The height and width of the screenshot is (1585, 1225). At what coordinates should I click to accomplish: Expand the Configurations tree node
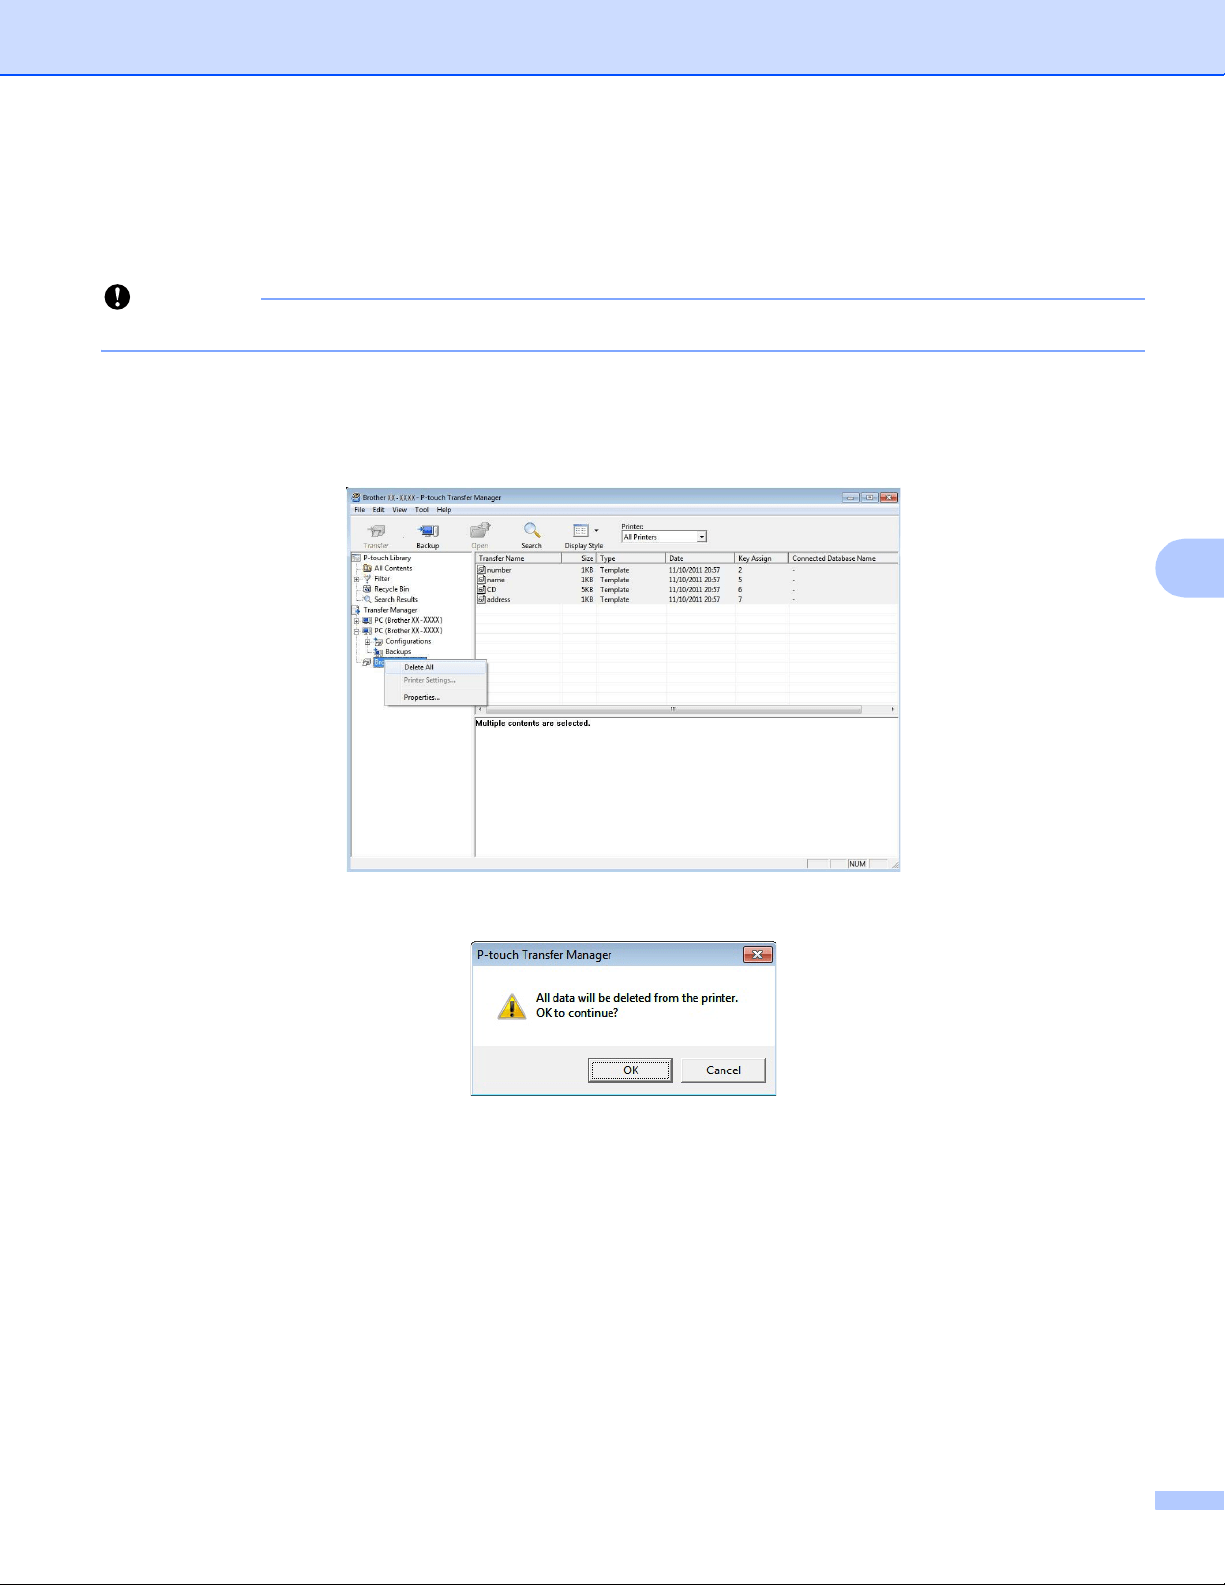[x=367, y=641]
